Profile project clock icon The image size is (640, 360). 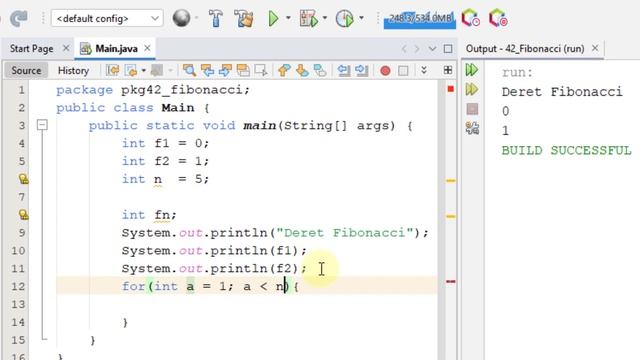(344, 18)
